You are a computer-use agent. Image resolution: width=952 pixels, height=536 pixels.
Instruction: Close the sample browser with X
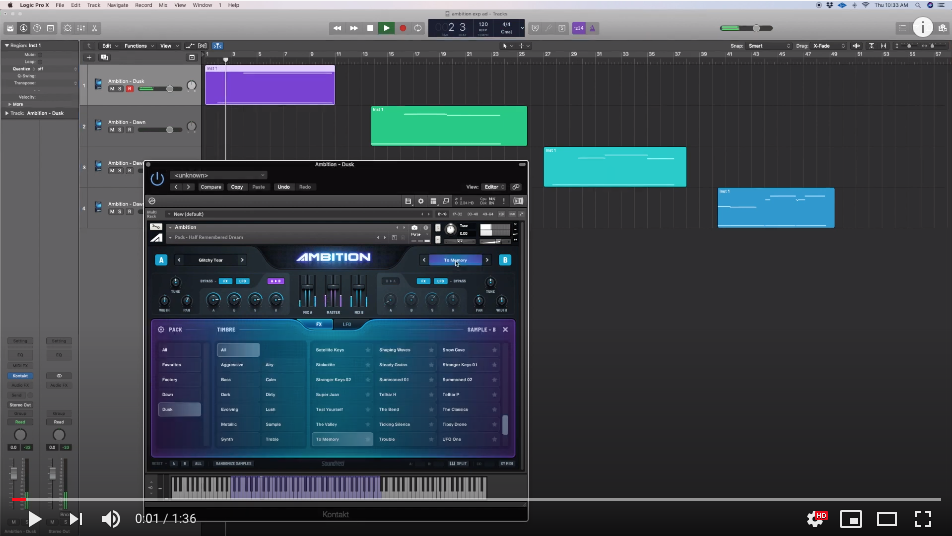coord(505,330)
